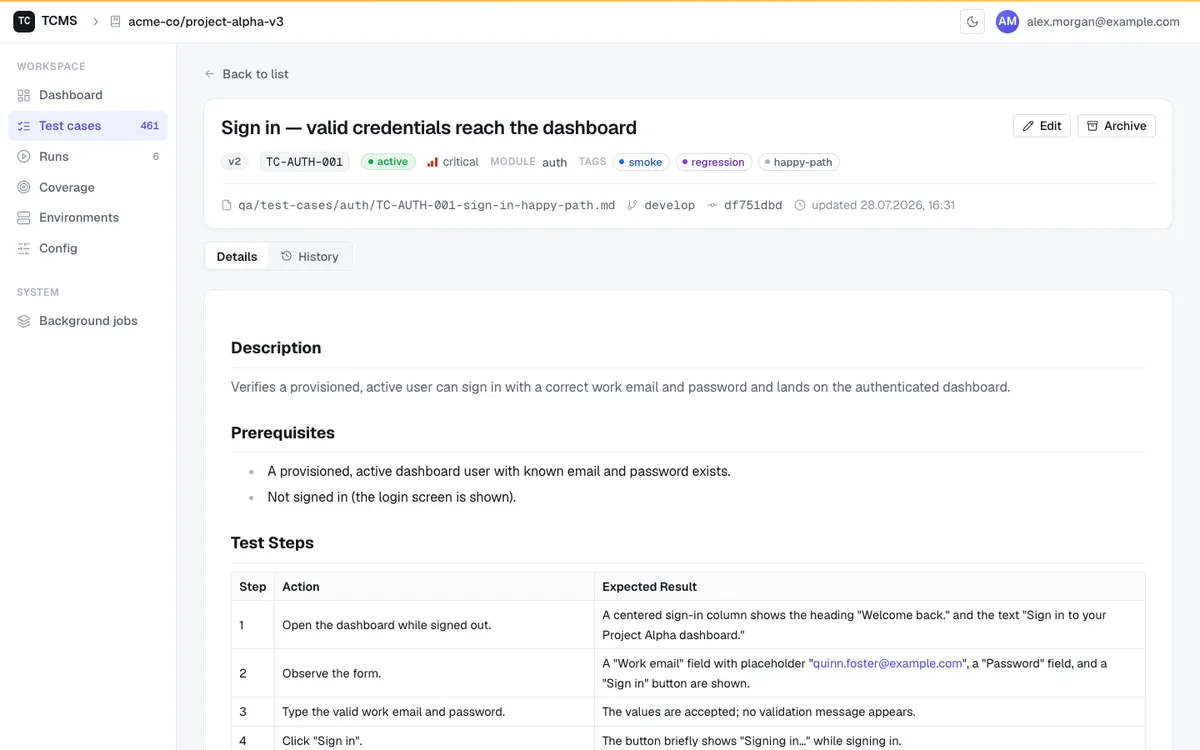The image size is (1200, 750).
Task: Click file path TC-AUTH-001-sign-in-happy-path.md
Action: tap(426, 205)
